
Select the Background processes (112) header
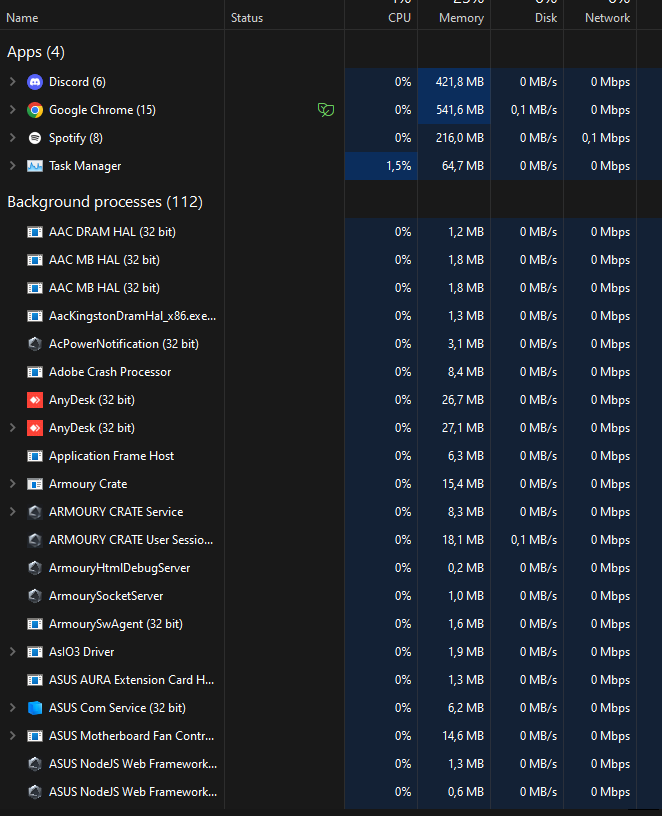click(105, 202)
